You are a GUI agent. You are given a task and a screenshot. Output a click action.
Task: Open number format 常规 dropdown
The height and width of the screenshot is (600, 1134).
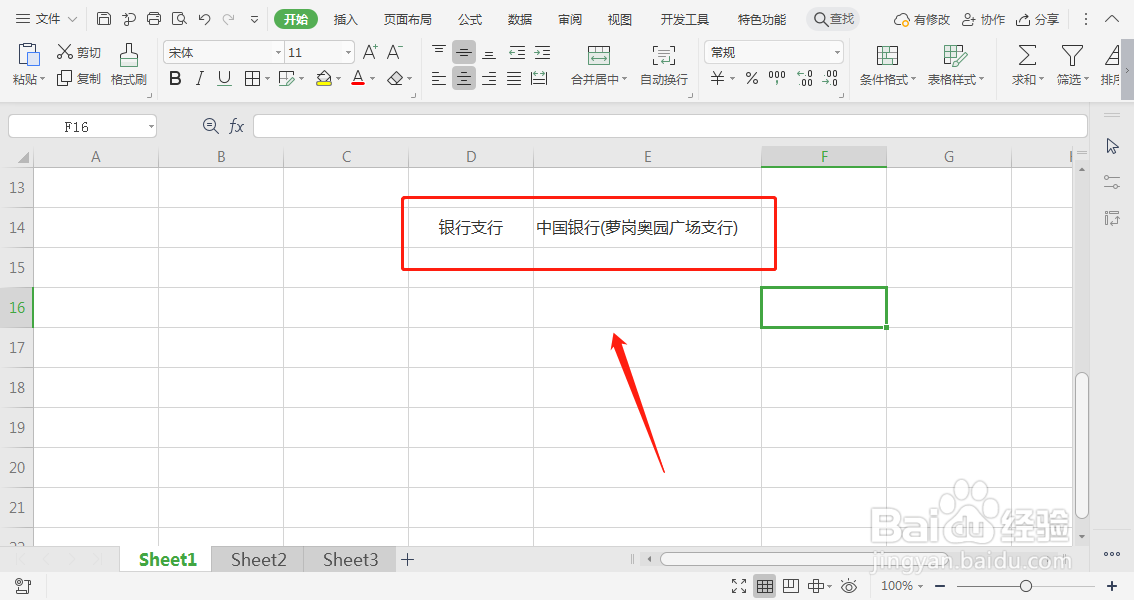coord(837,52)
